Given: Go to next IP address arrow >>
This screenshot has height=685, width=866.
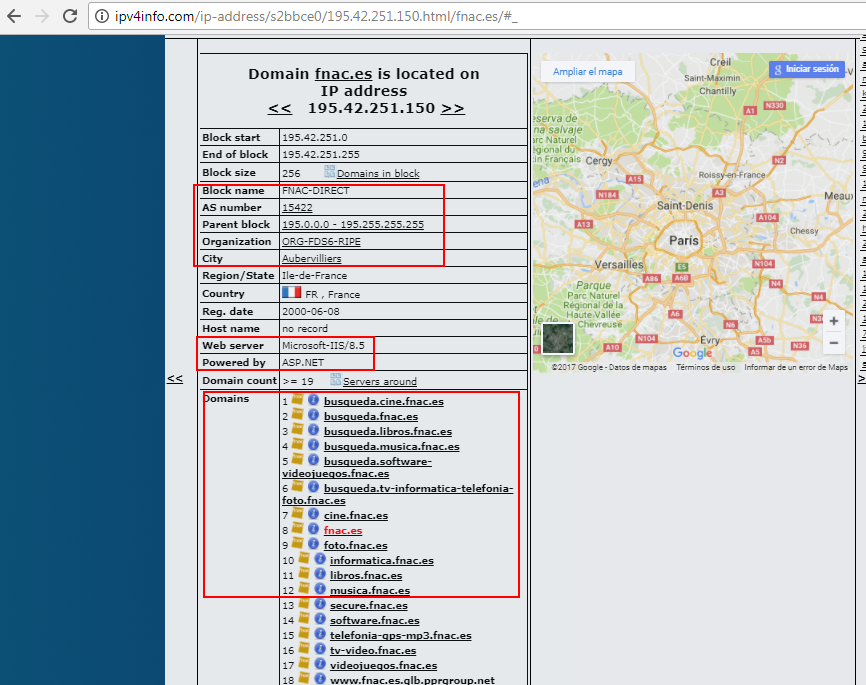Looking at the screenshot, I should (452, 108).
